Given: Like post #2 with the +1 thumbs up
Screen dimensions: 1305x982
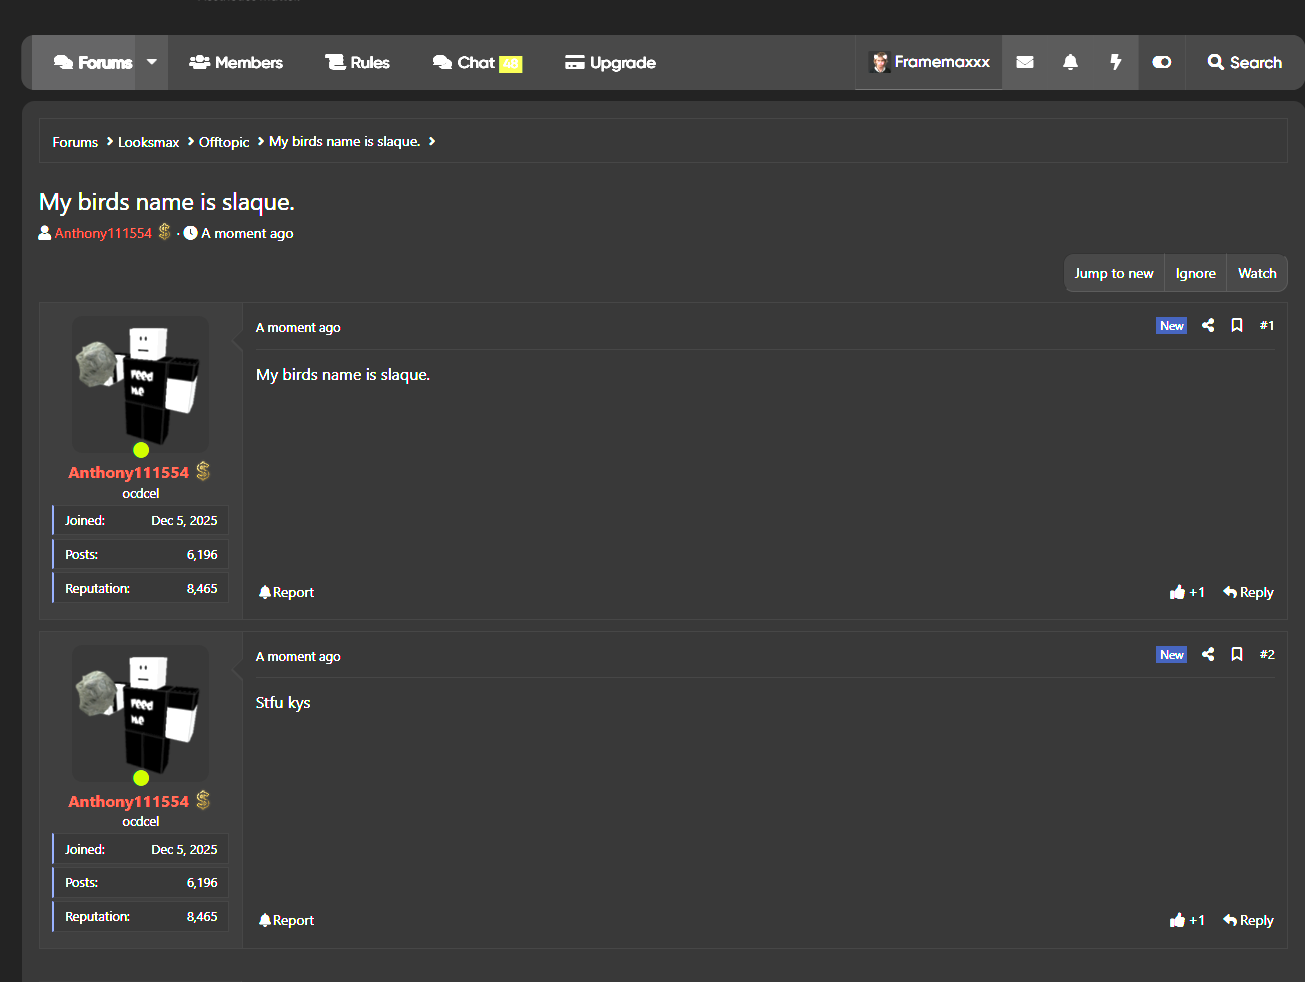Looking at the screenshot, I should [x=1187, y=920].
